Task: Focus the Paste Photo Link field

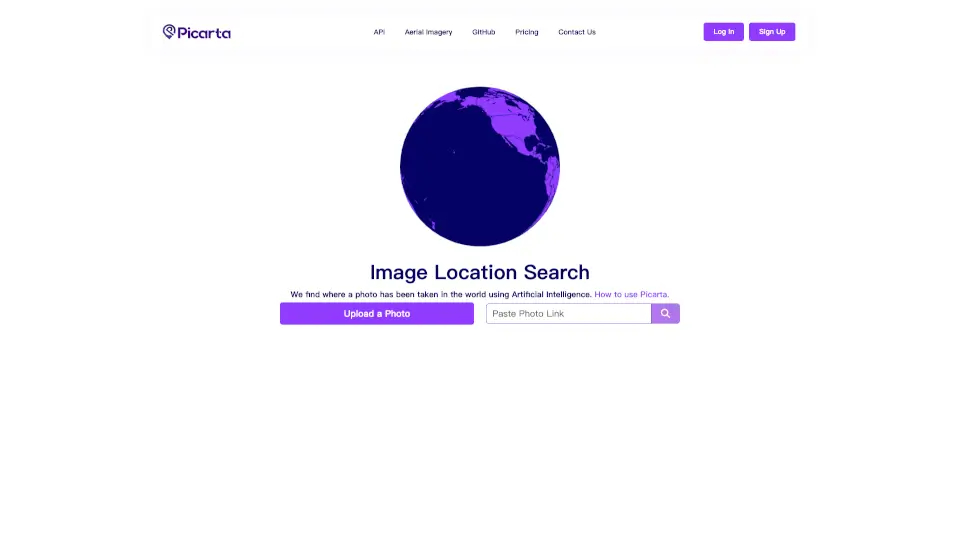Action: pyautogui.click(x=568, y=313)
